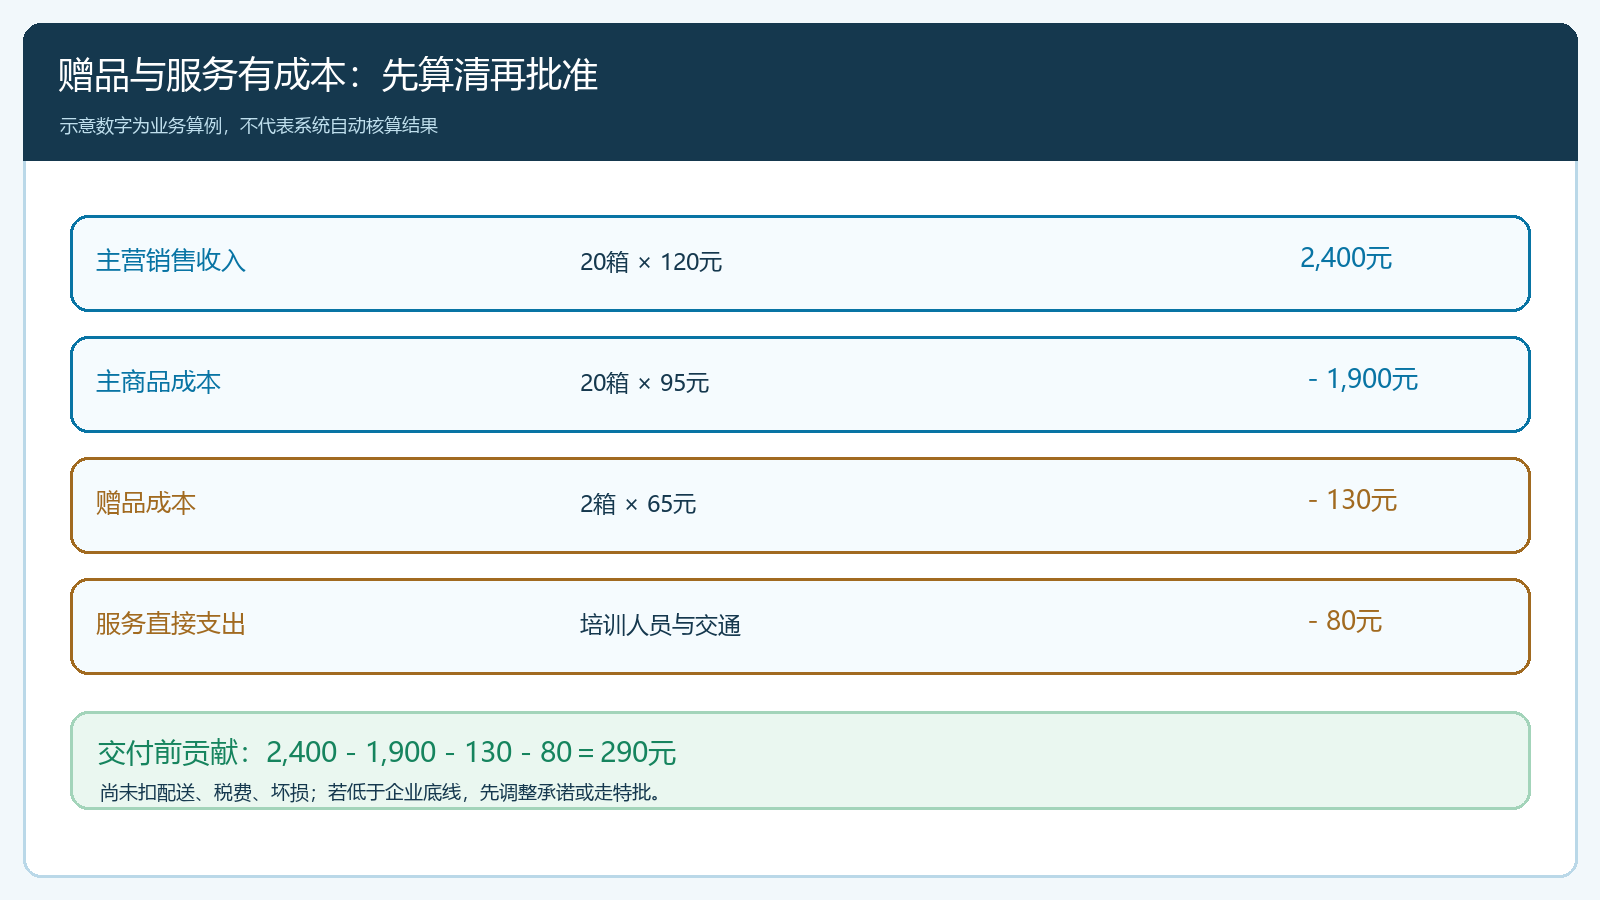Click the amount - 1,900元
Viewport: 1600px width, 900px height.
point(1363,379)
